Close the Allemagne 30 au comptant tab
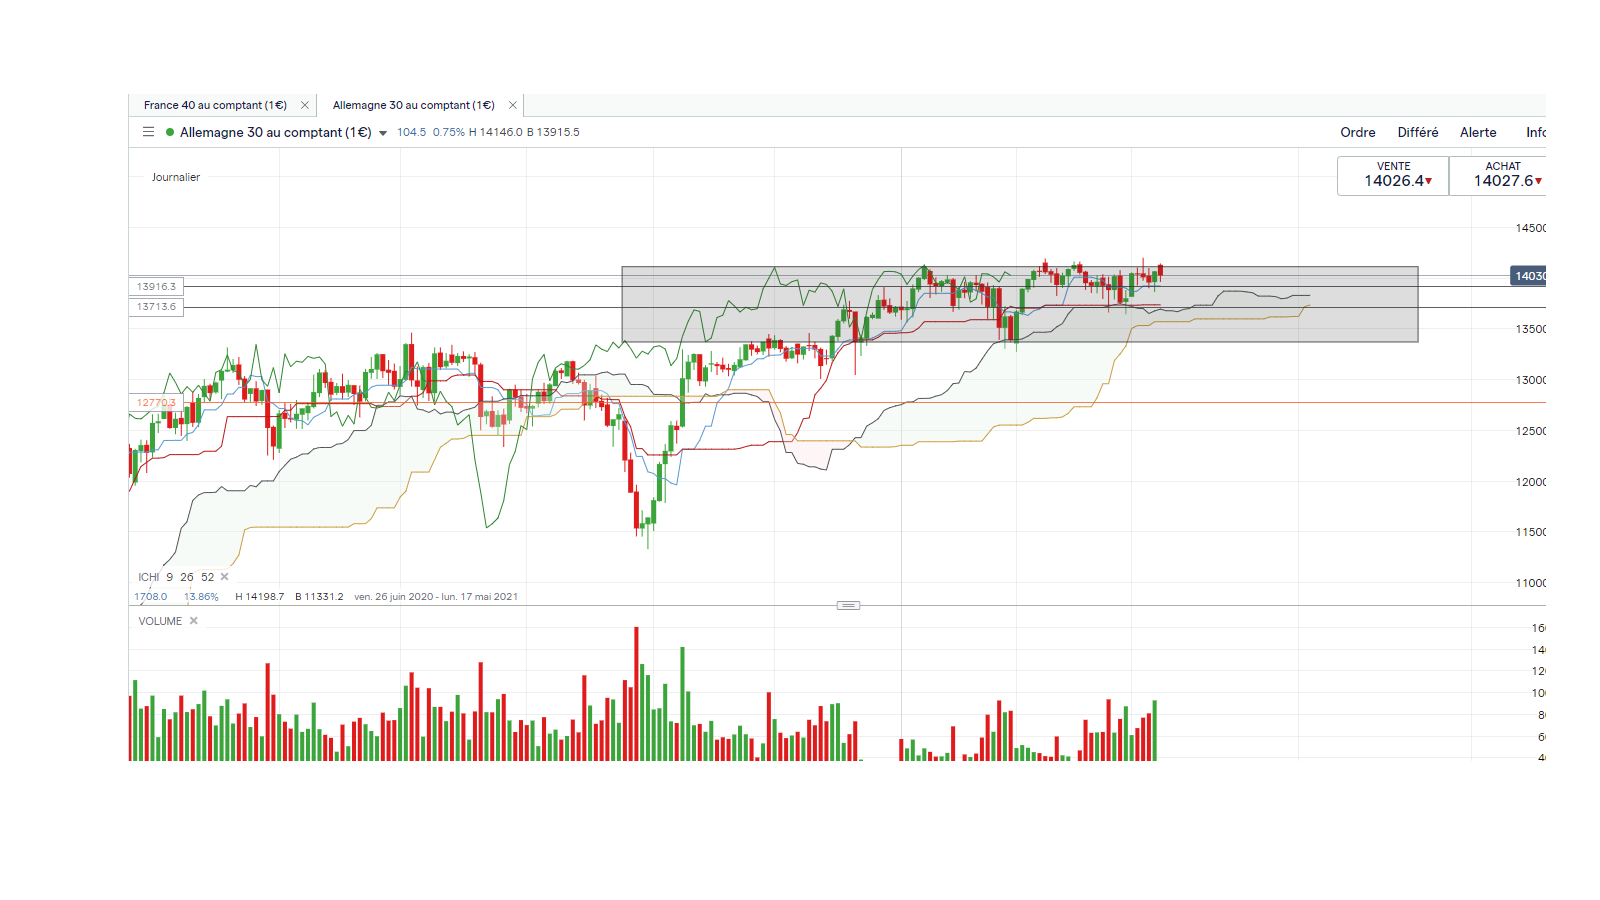Viewport: 1600px width, 900px height. pos(513,105)
